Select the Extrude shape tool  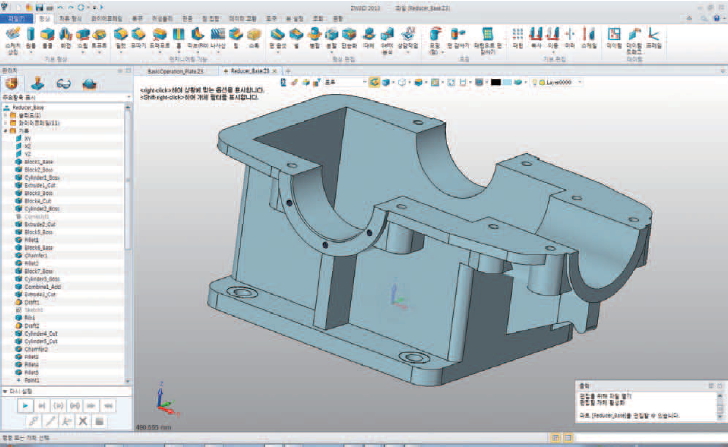click(x=47, y=37)
